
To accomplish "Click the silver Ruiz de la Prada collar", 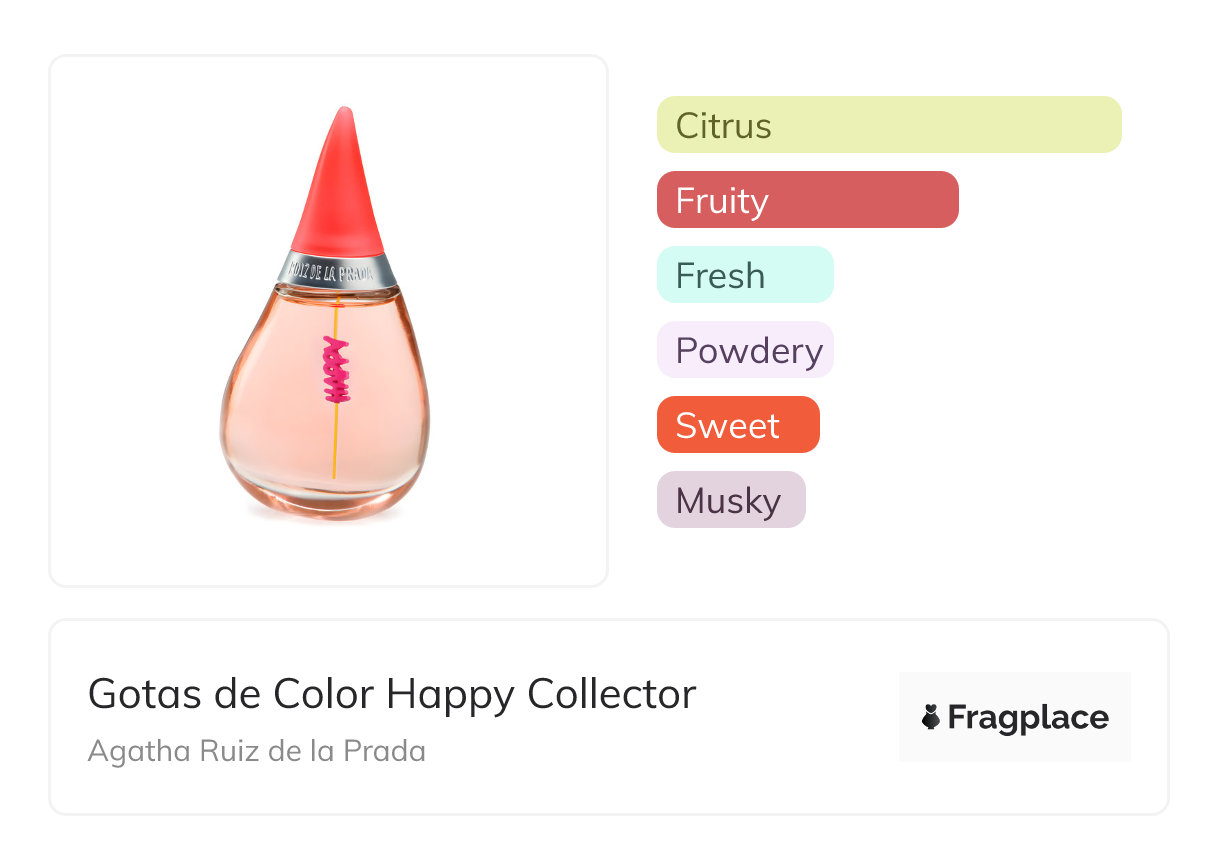I will click(x=337, y=270).
